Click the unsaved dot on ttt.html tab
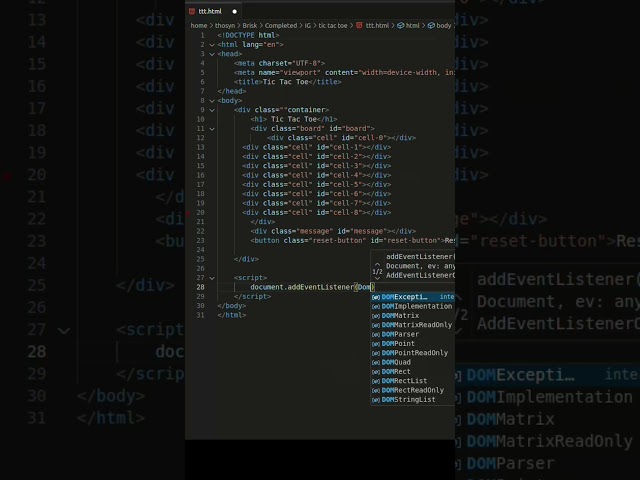Image resolution: width=640 pixels, height=480 pixels. coord(234,11)
